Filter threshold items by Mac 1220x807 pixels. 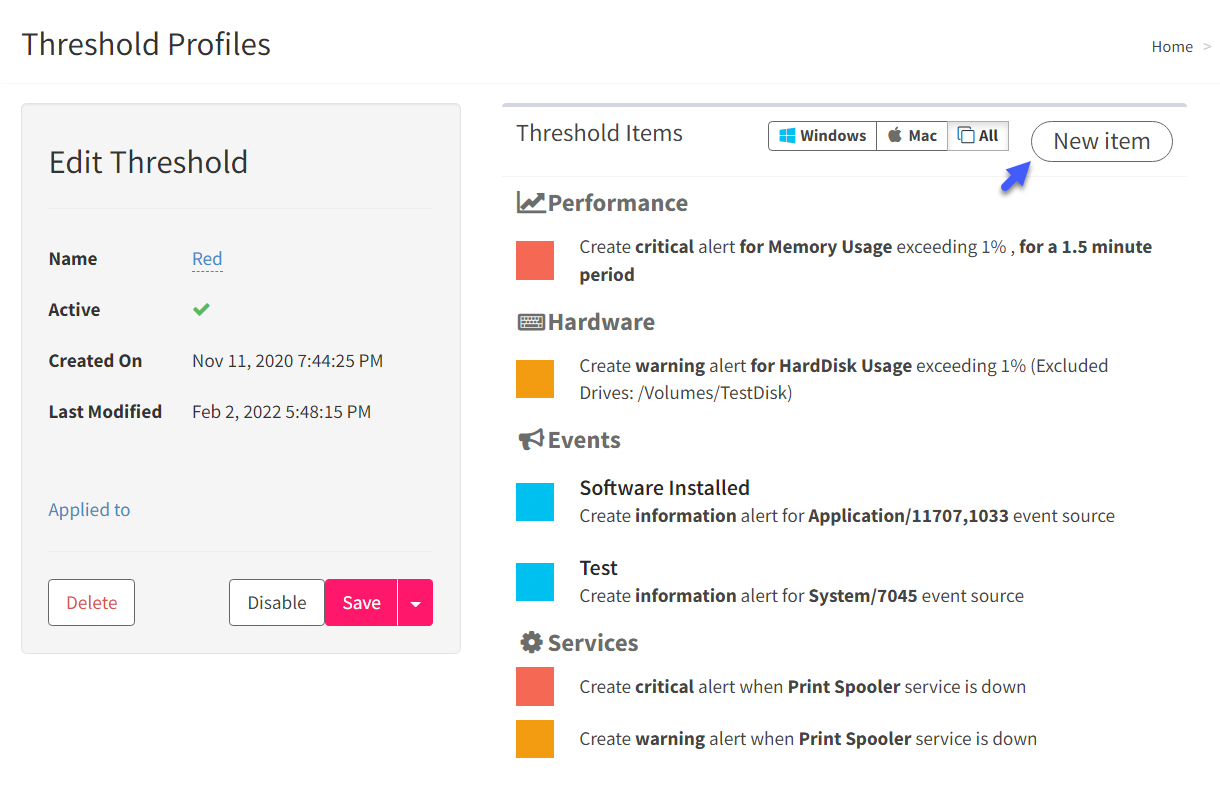pyautogui.click(x=912, y=136)
